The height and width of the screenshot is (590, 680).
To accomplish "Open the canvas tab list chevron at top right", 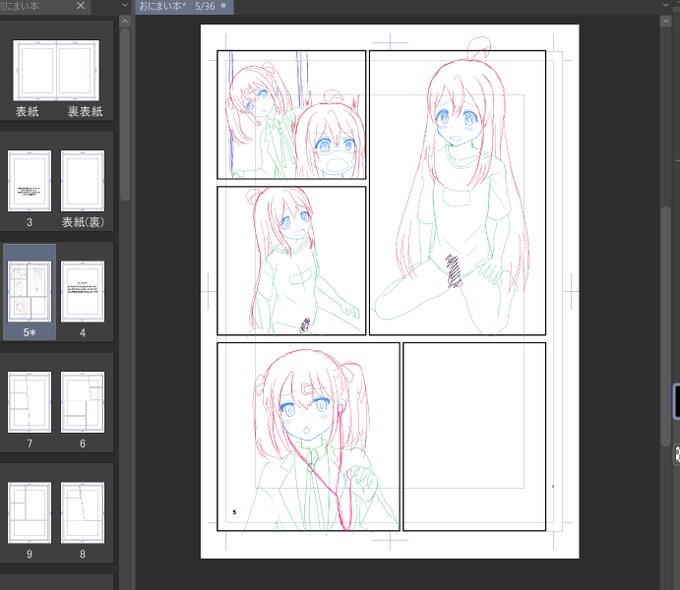I will 666,6.
